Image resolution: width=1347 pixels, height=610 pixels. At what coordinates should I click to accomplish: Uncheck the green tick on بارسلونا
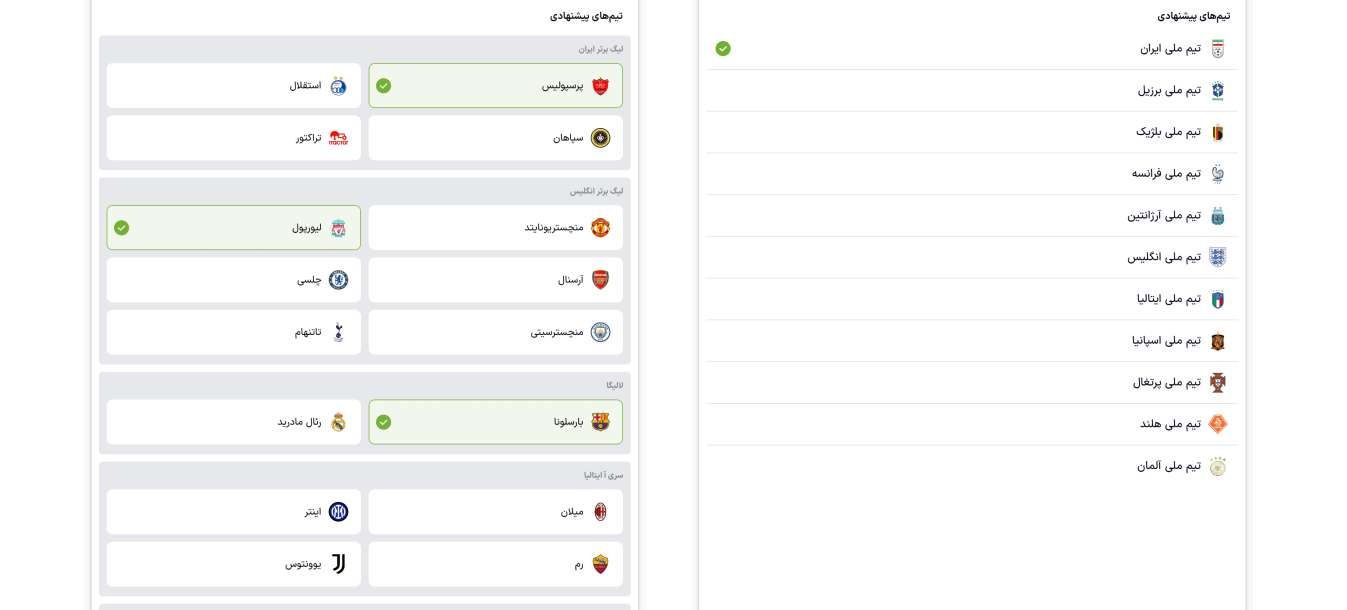click(384, 422)
